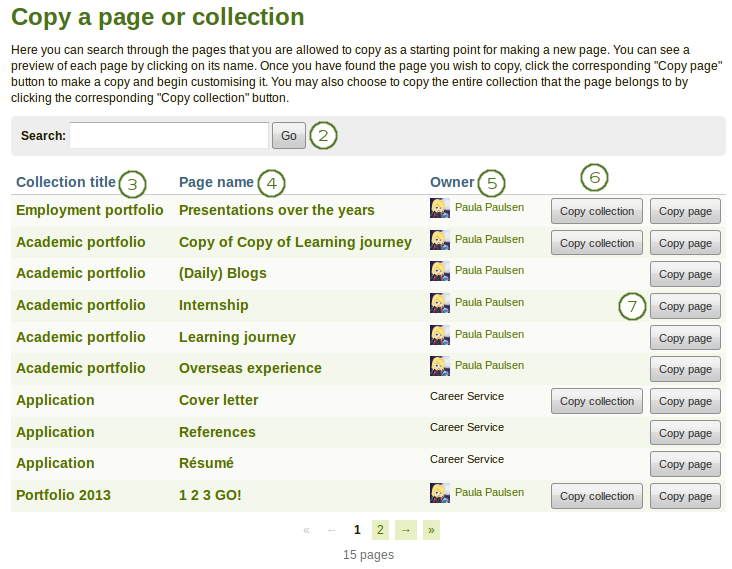Copy collection for Employment portfolio
The height and width of the screenshot is (569, 732).
click(x=596, y=211)
